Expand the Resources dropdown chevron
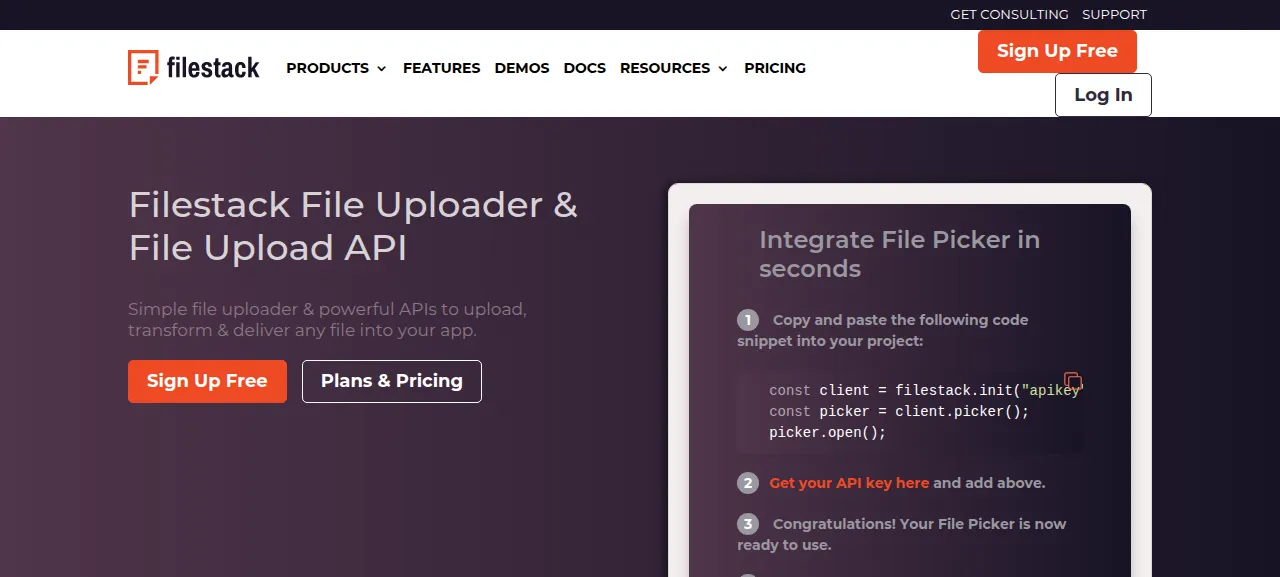Viewport: 1280px width, 577px height. pos(723,69)
